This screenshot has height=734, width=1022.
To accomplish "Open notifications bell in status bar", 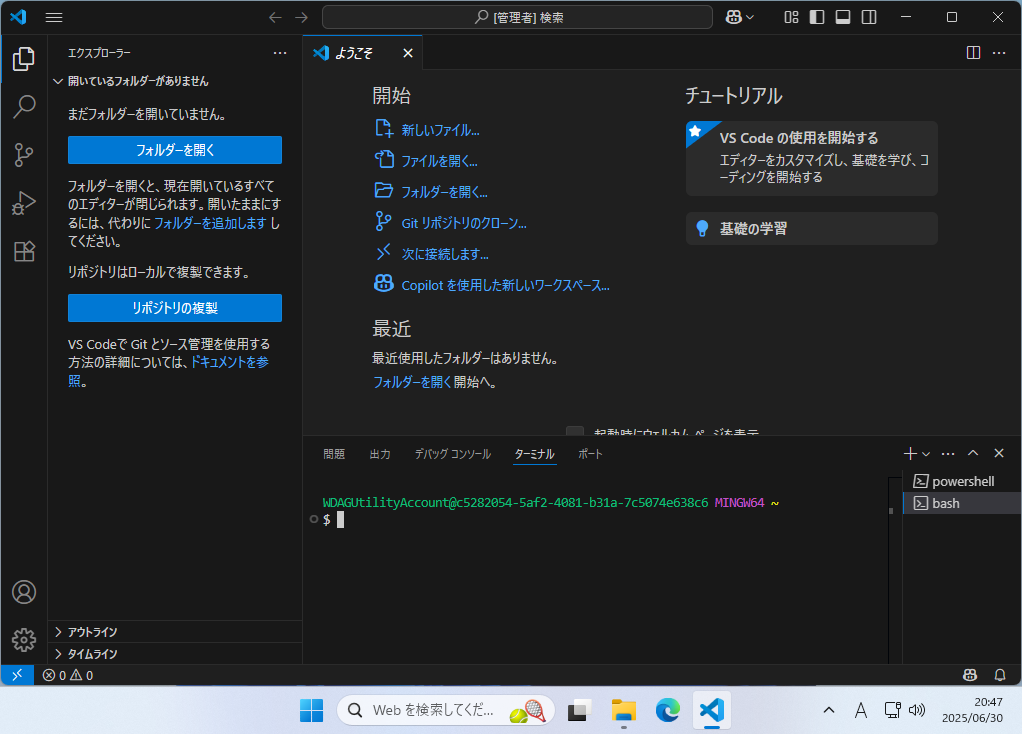I will (1000, 675).
